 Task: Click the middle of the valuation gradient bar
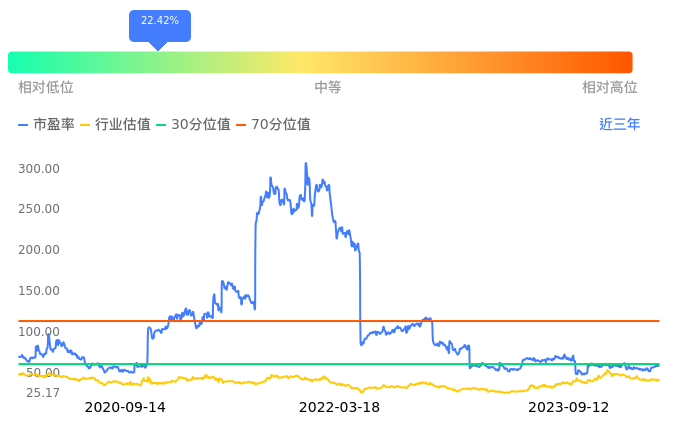click(320, 62)
